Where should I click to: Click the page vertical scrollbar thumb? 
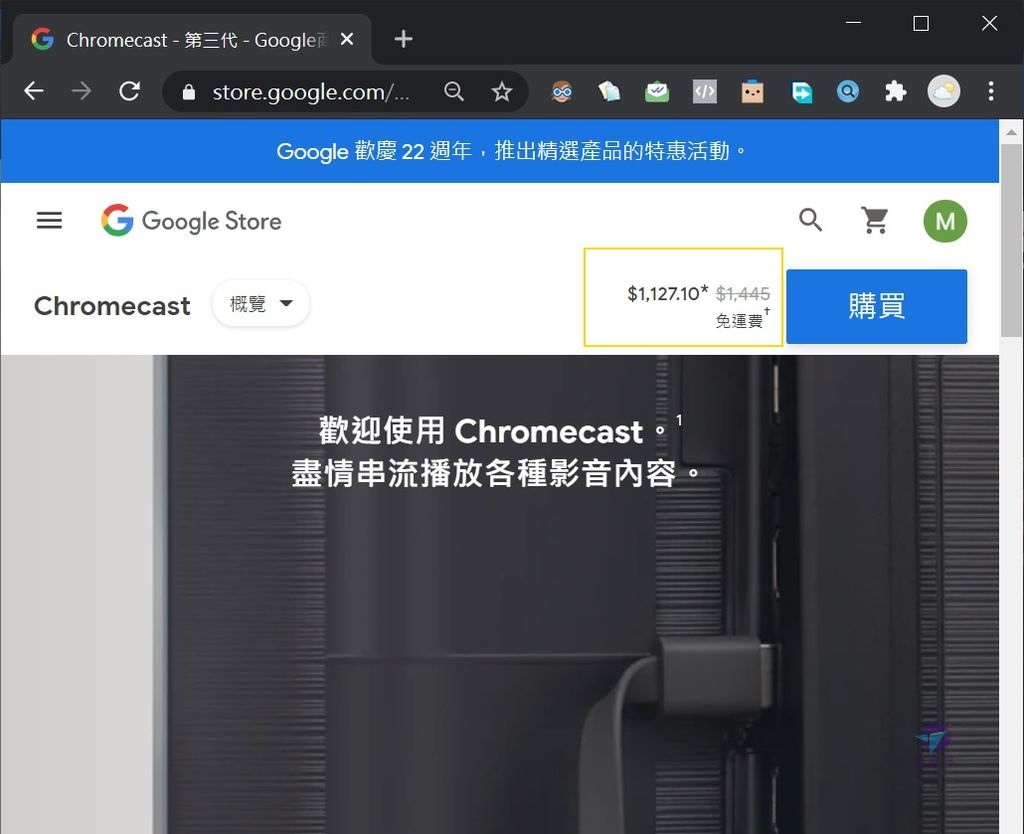tap(1012, 240)
